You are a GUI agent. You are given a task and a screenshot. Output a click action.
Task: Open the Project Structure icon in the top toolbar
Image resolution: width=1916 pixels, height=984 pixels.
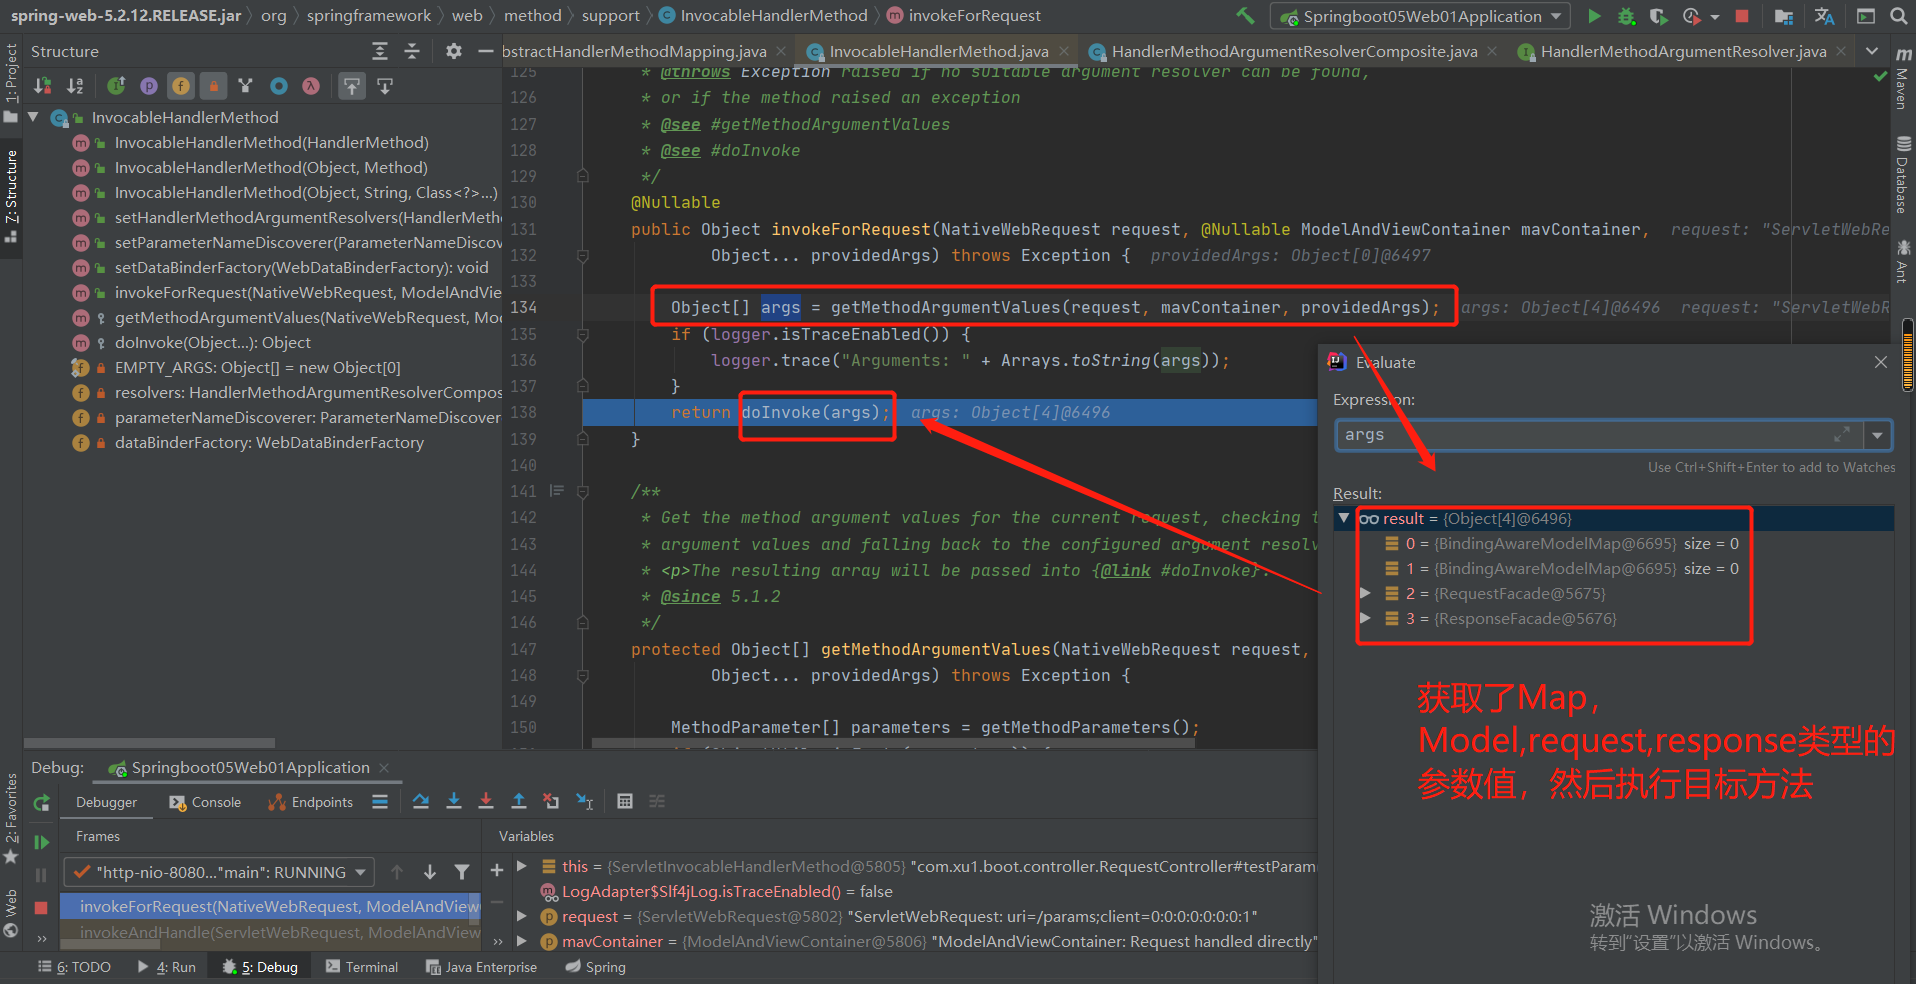tap(1783, 16)
